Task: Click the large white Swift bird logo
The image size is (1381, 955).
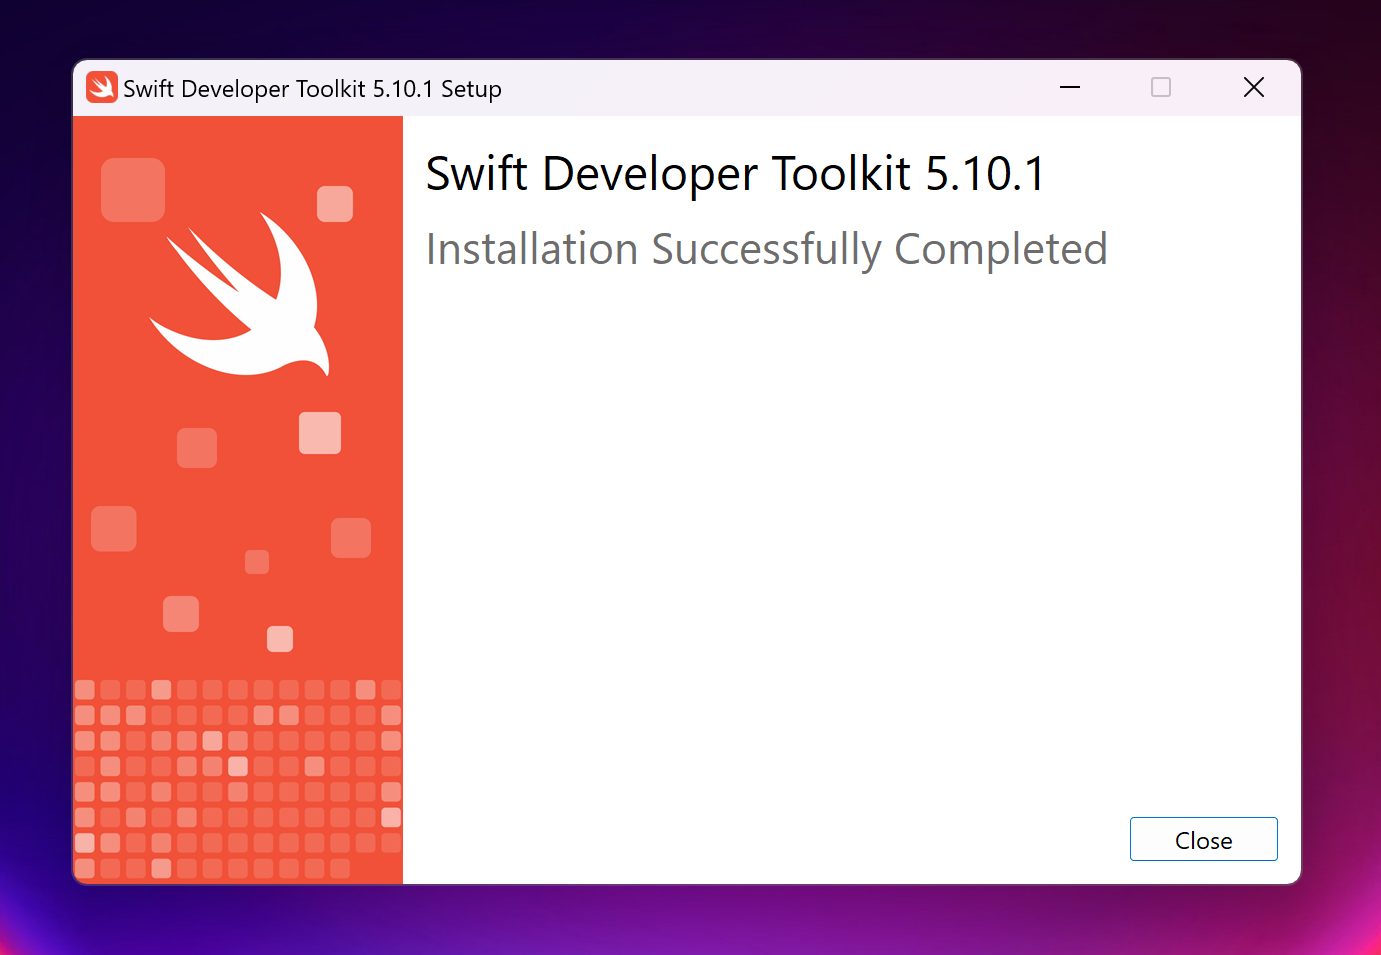Action: tap(240, 293)
